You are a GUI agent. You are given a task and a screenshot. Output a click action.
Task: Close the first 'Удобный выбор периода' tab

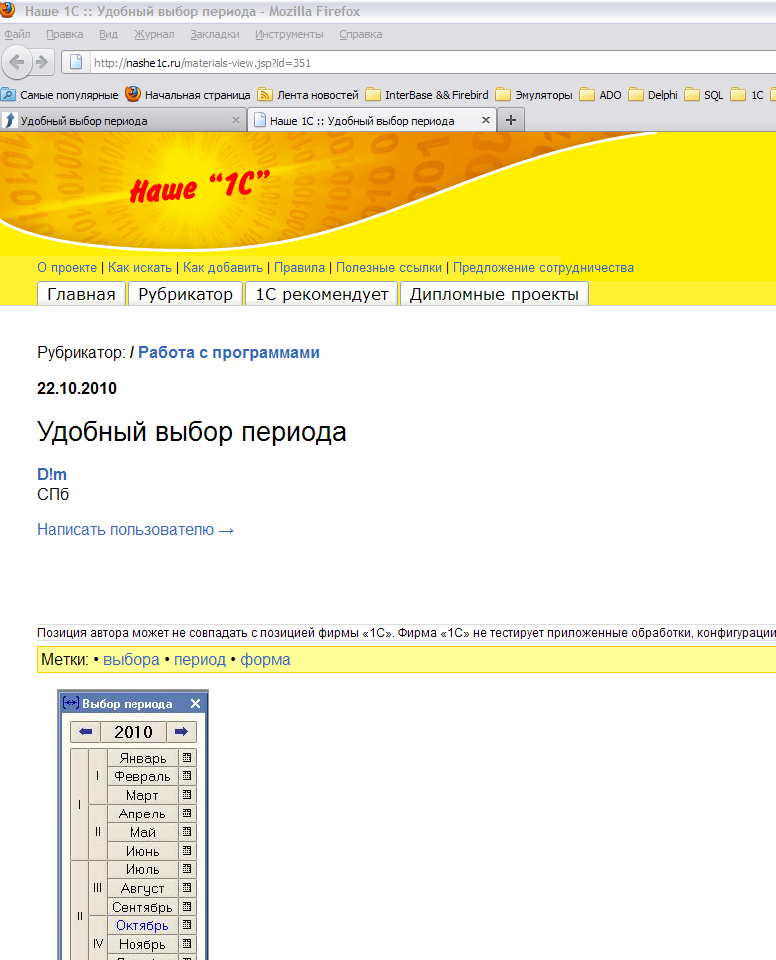[x=236, y=120]
